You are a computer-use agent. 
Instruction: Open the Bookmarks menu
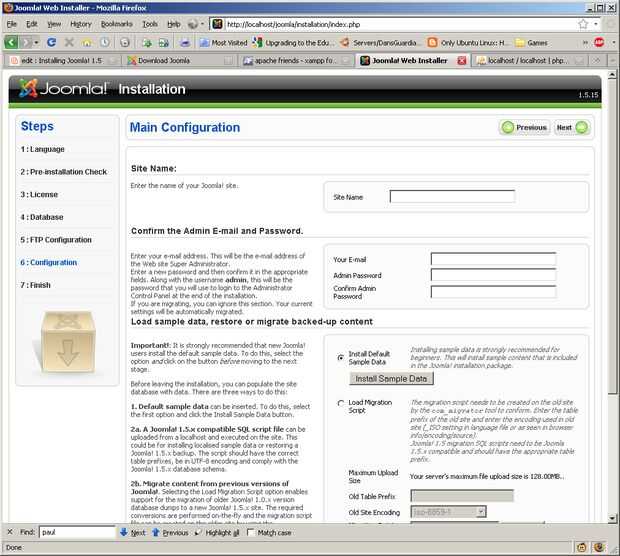(117, 24)
